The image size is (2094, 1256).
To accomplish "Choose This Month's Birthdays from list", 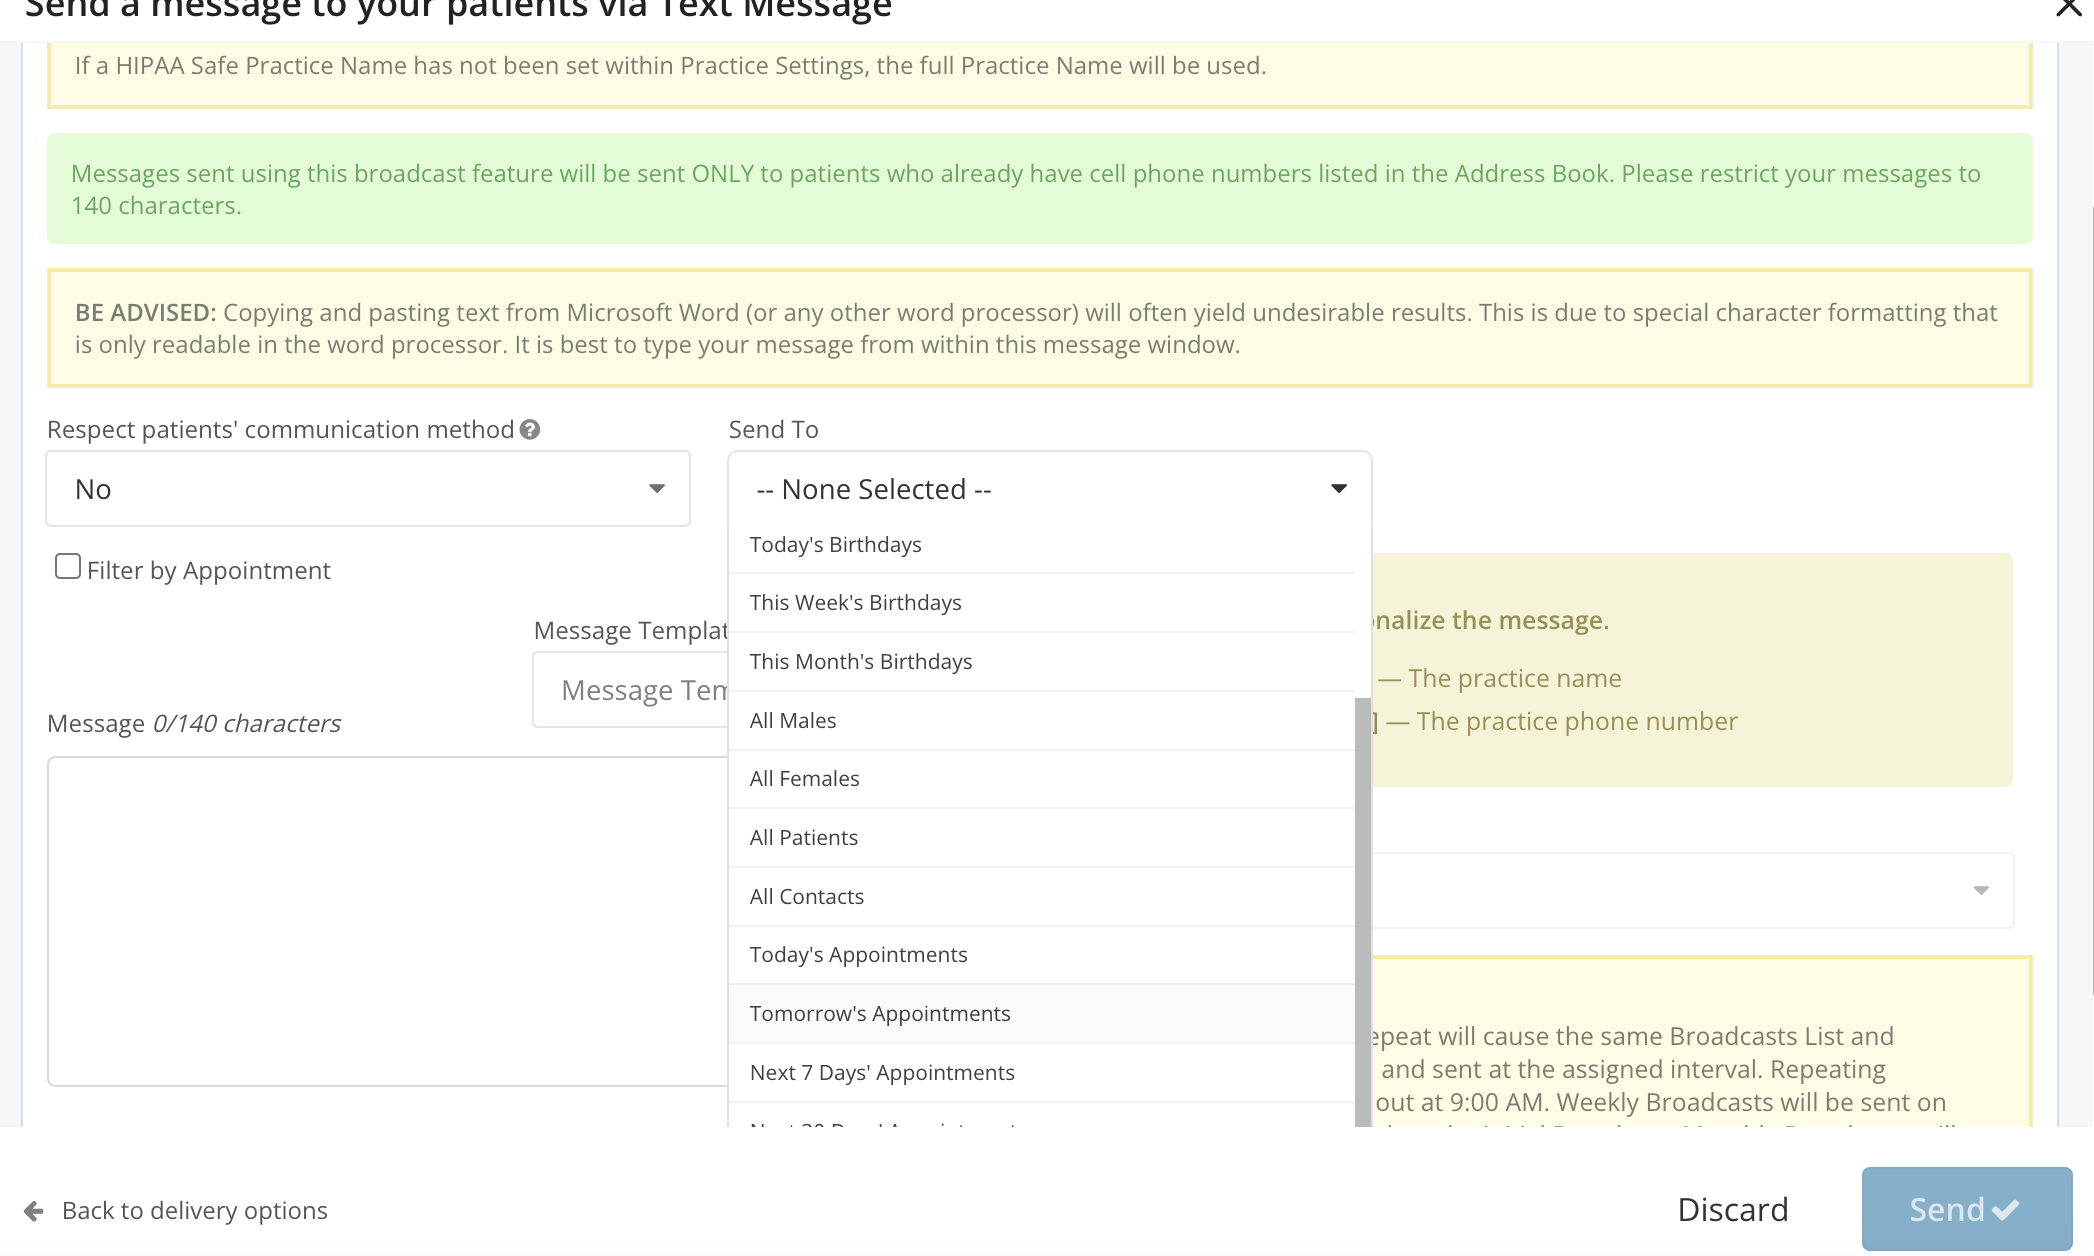I will tap(861, 662).
